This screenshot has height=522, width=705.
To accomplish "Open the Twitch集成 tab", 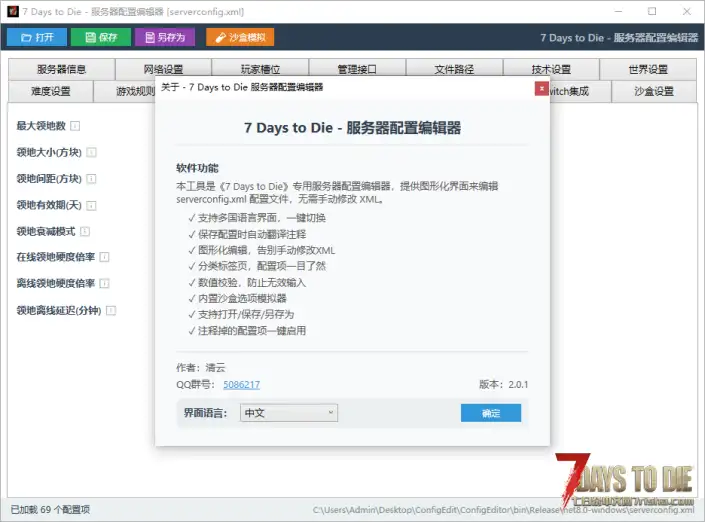I will pyautogui.click(x=580, y=91).
